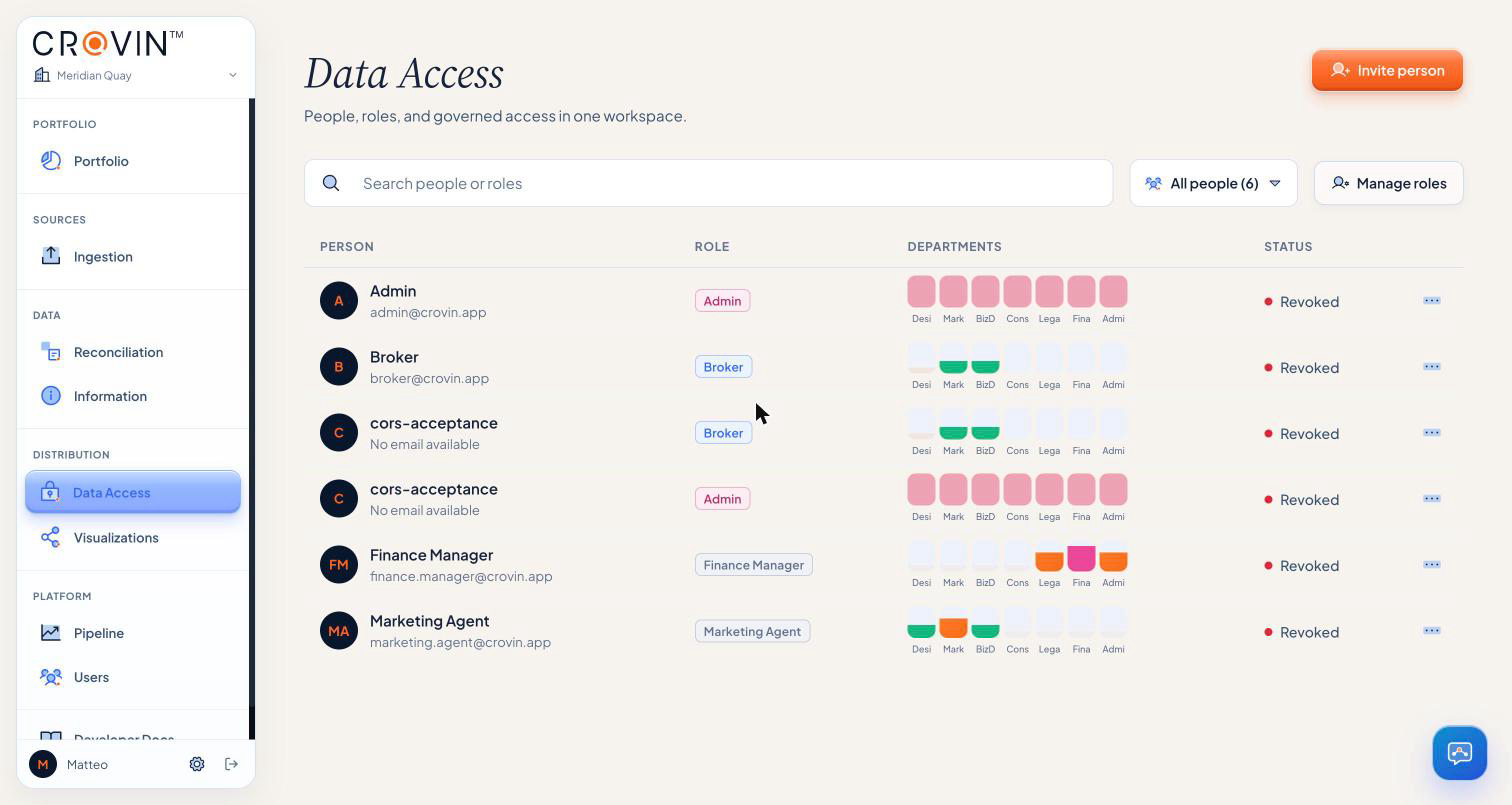This screenshot has width=1512, height=805.
Task: Click Admin's Desi department swatch
Action: pos(921,292)
